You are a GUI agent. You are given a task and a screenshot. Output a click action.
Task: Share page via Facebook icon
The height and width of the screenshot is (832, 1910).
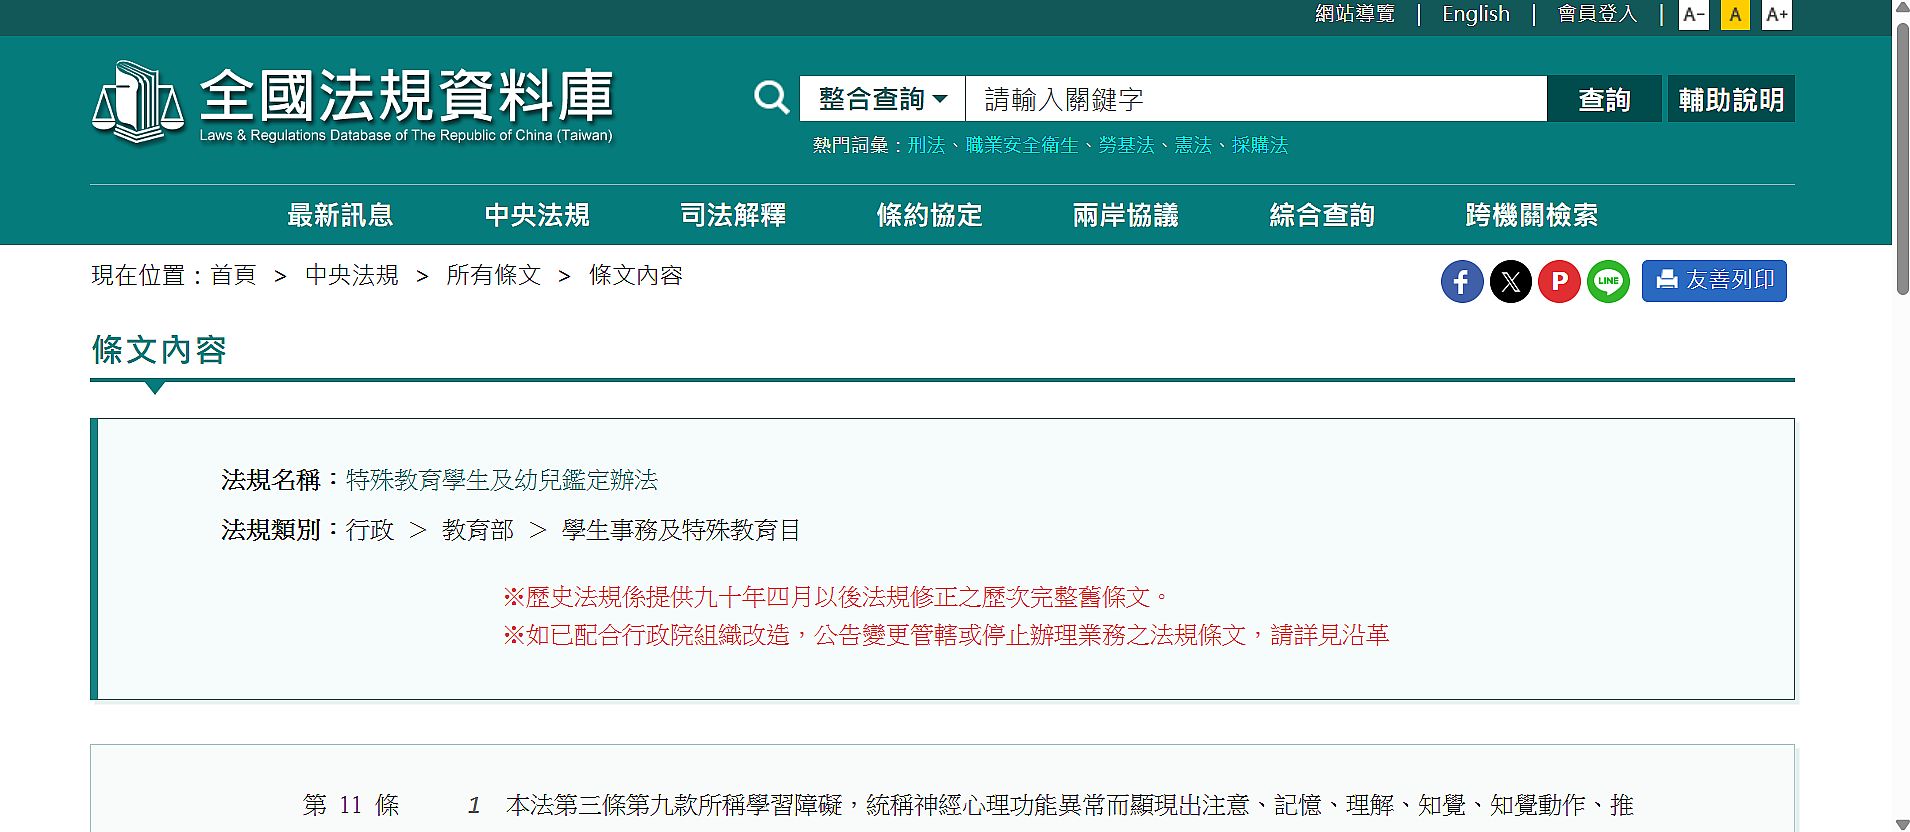(1461, 281)
